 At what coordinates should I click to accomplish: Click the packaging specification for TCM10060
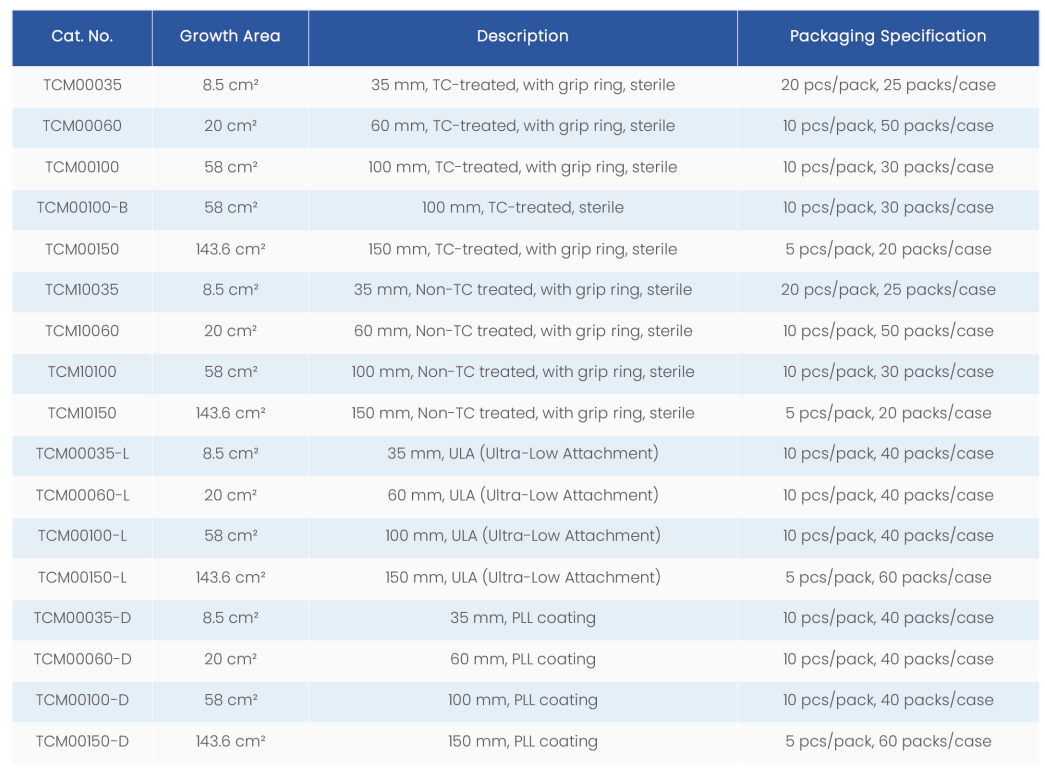pos(888,331)
